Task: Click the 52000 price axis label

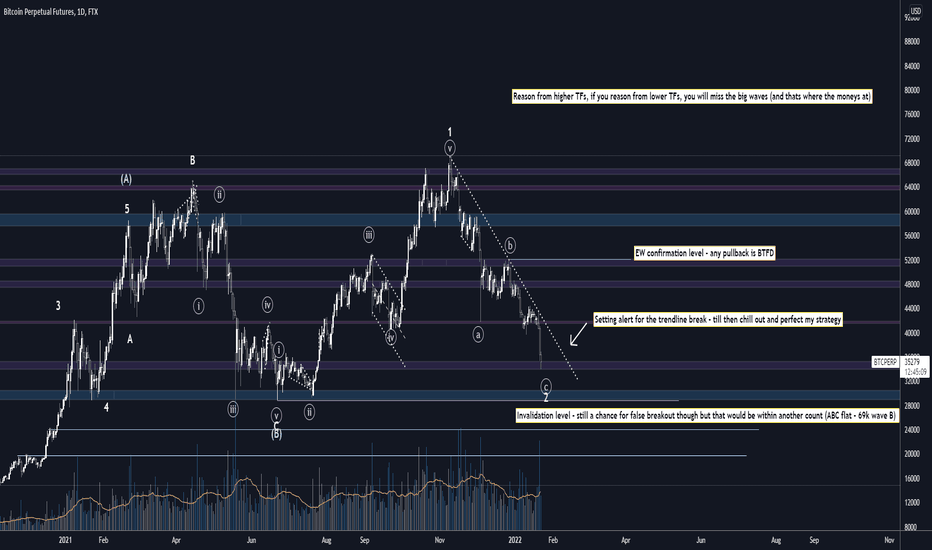Action: click(912, 260)
